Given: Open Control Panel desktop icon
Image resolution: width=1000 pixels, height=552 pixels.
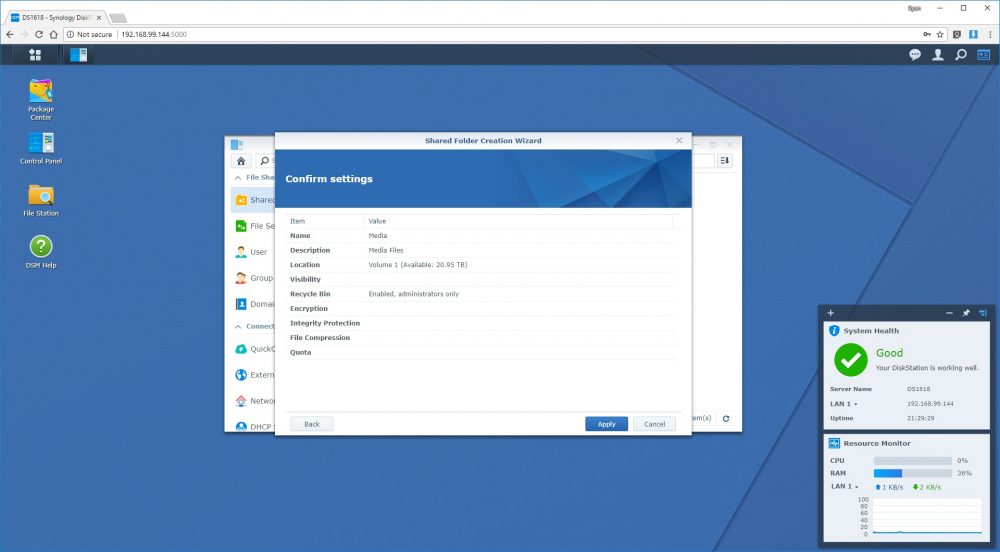Looking at the screenshot, I should 41,148.
